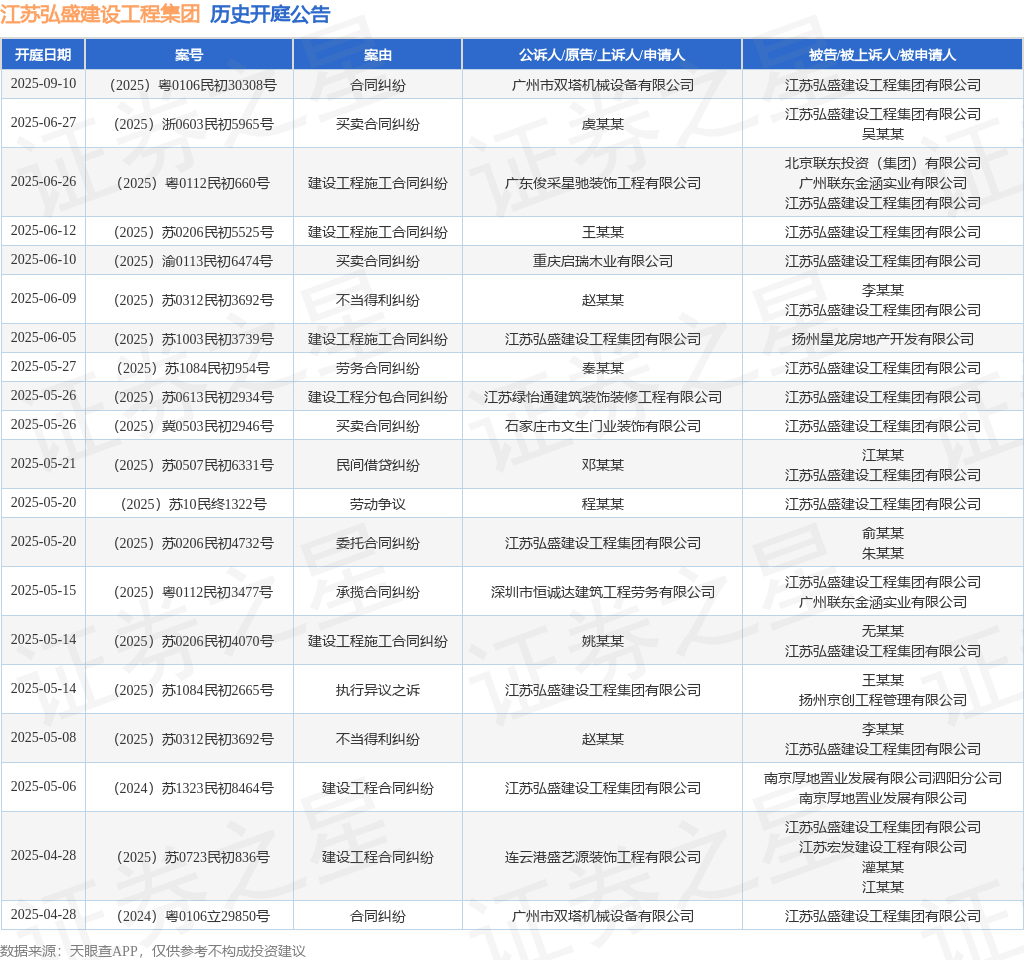The width and height of the screenshot is (1024, 960).
Task: Select plaintiff 石家庄市文生门业装饰有限公司
Action: tap(602, 426)
